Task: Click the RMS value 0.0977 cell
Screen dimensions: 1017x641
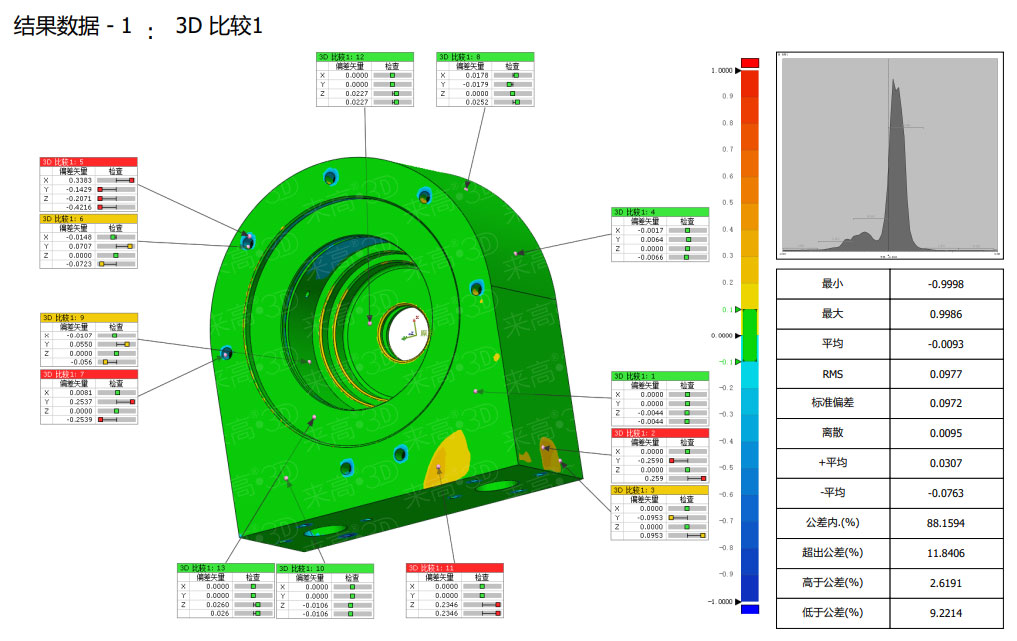Action: 945,373
